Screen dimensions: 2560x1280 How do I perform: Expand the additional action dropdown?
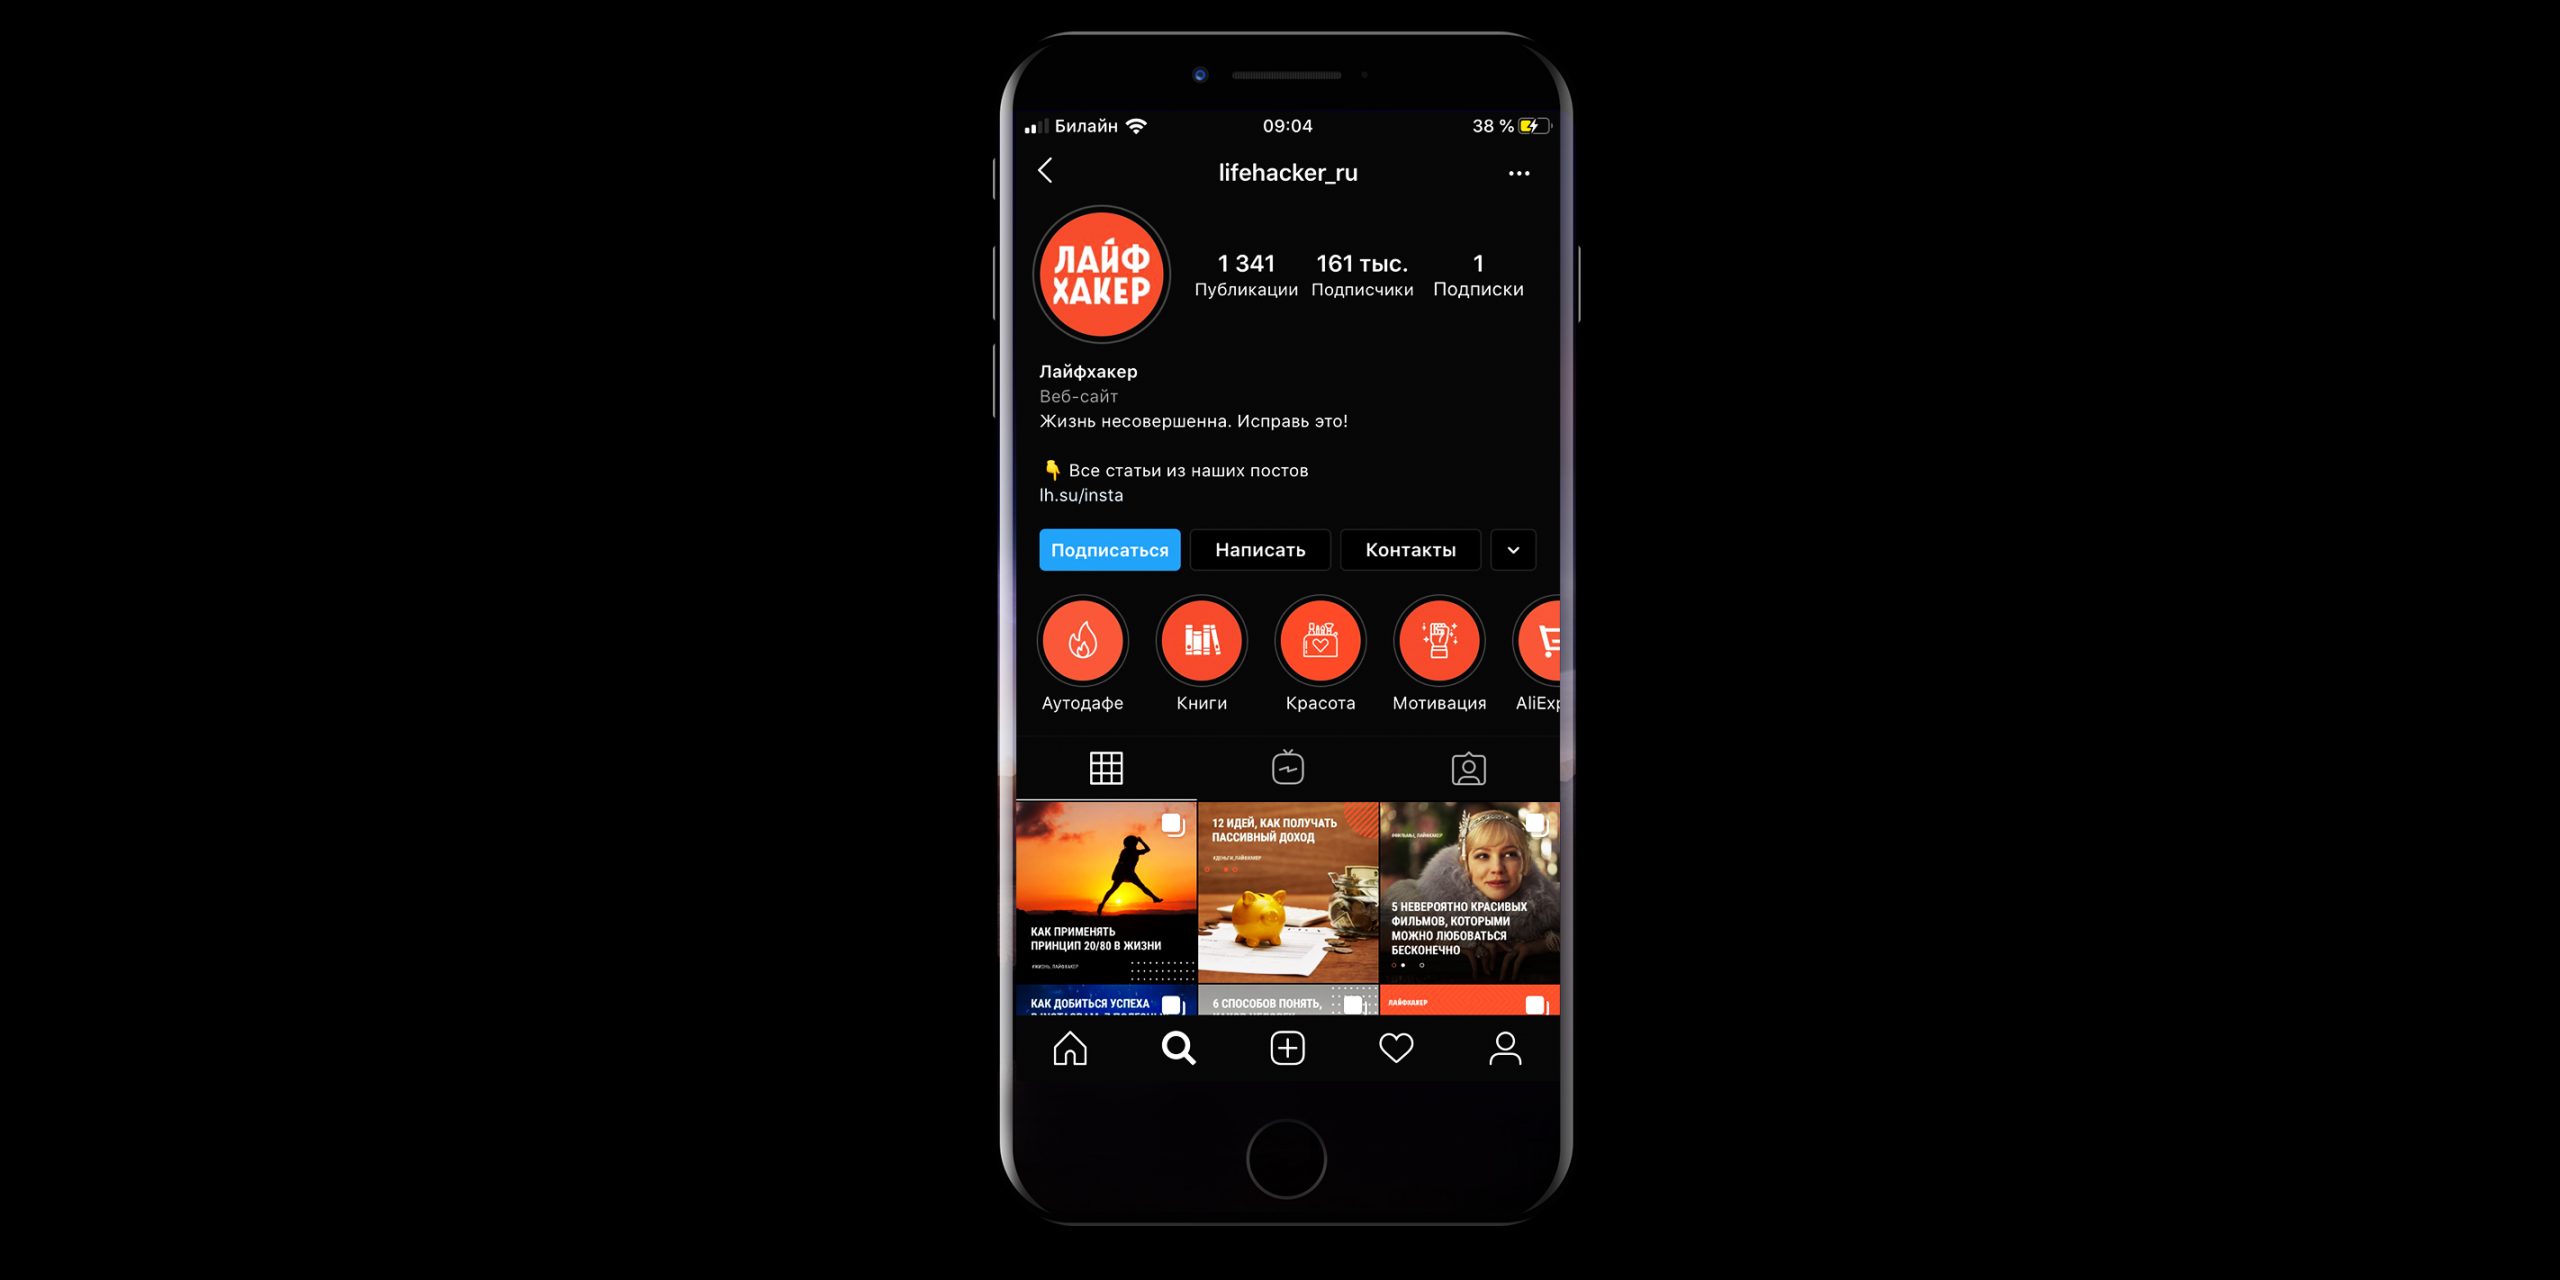1513,550
